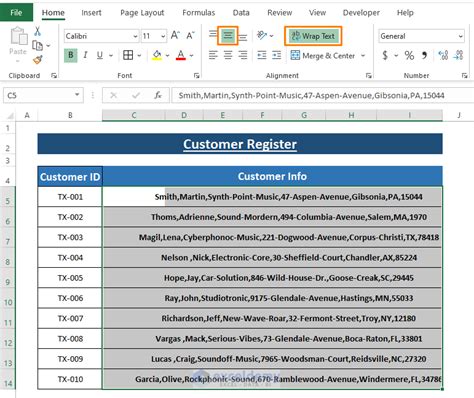Click Decrease Decimal icon
Image resolution: width=474 pixels, height=398 pixels.
[x=458, y=55]
